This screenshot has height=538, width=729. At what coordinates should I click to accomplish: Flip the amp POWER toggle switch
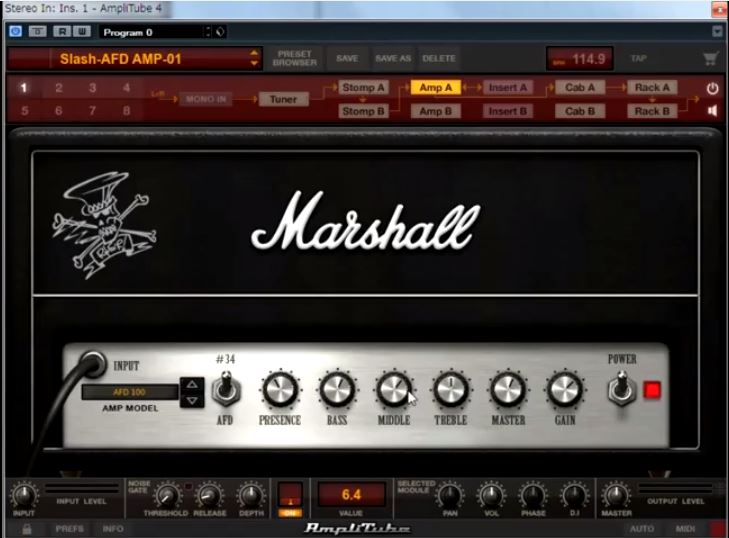click(622, 388)
